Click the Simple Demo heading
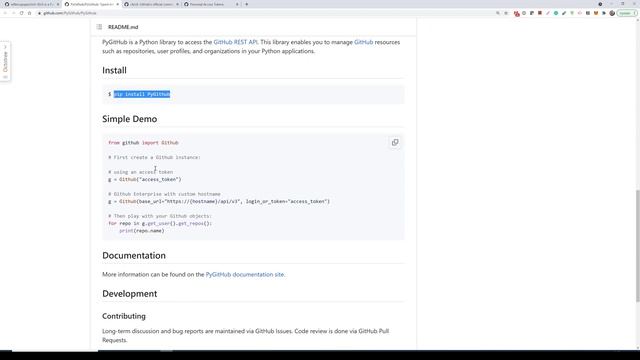Screen dimensions: 640x360 pyautogui.click(x=129, y=119)
